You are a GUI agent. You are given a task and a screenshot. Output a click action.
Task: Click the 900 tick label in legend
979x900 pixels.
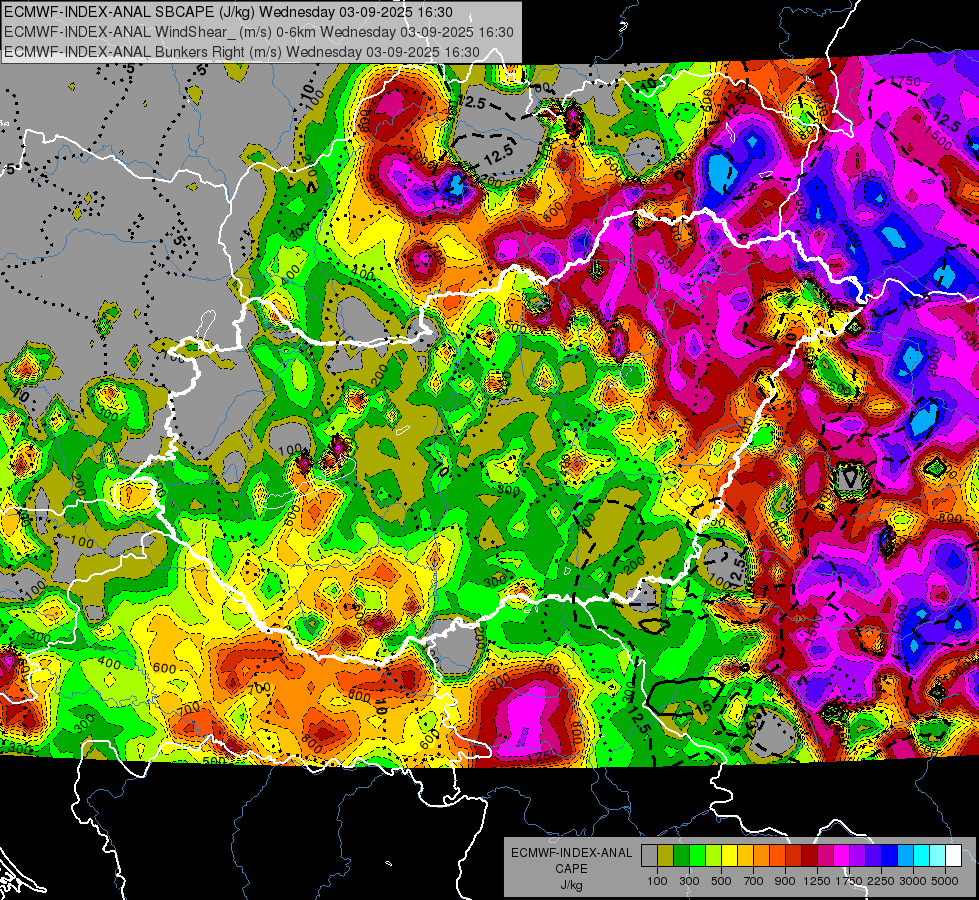coord(785,881)
